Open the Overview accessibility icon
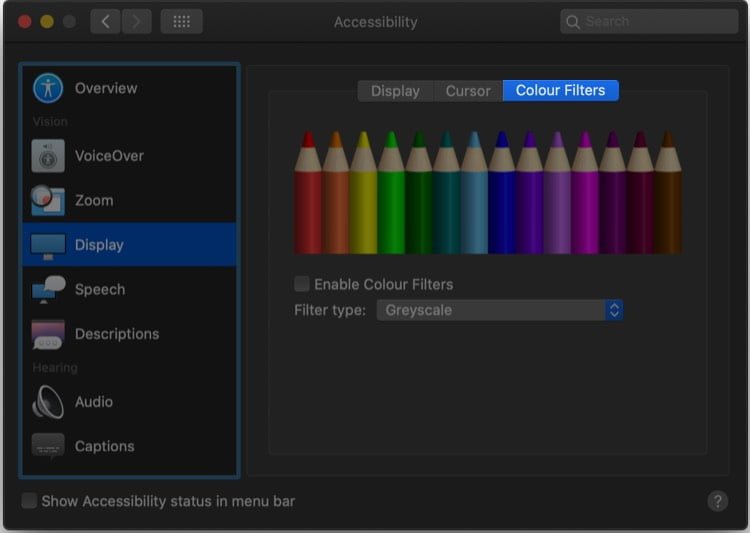The height and width of the screenshot is (533, 750). (48, 88)
